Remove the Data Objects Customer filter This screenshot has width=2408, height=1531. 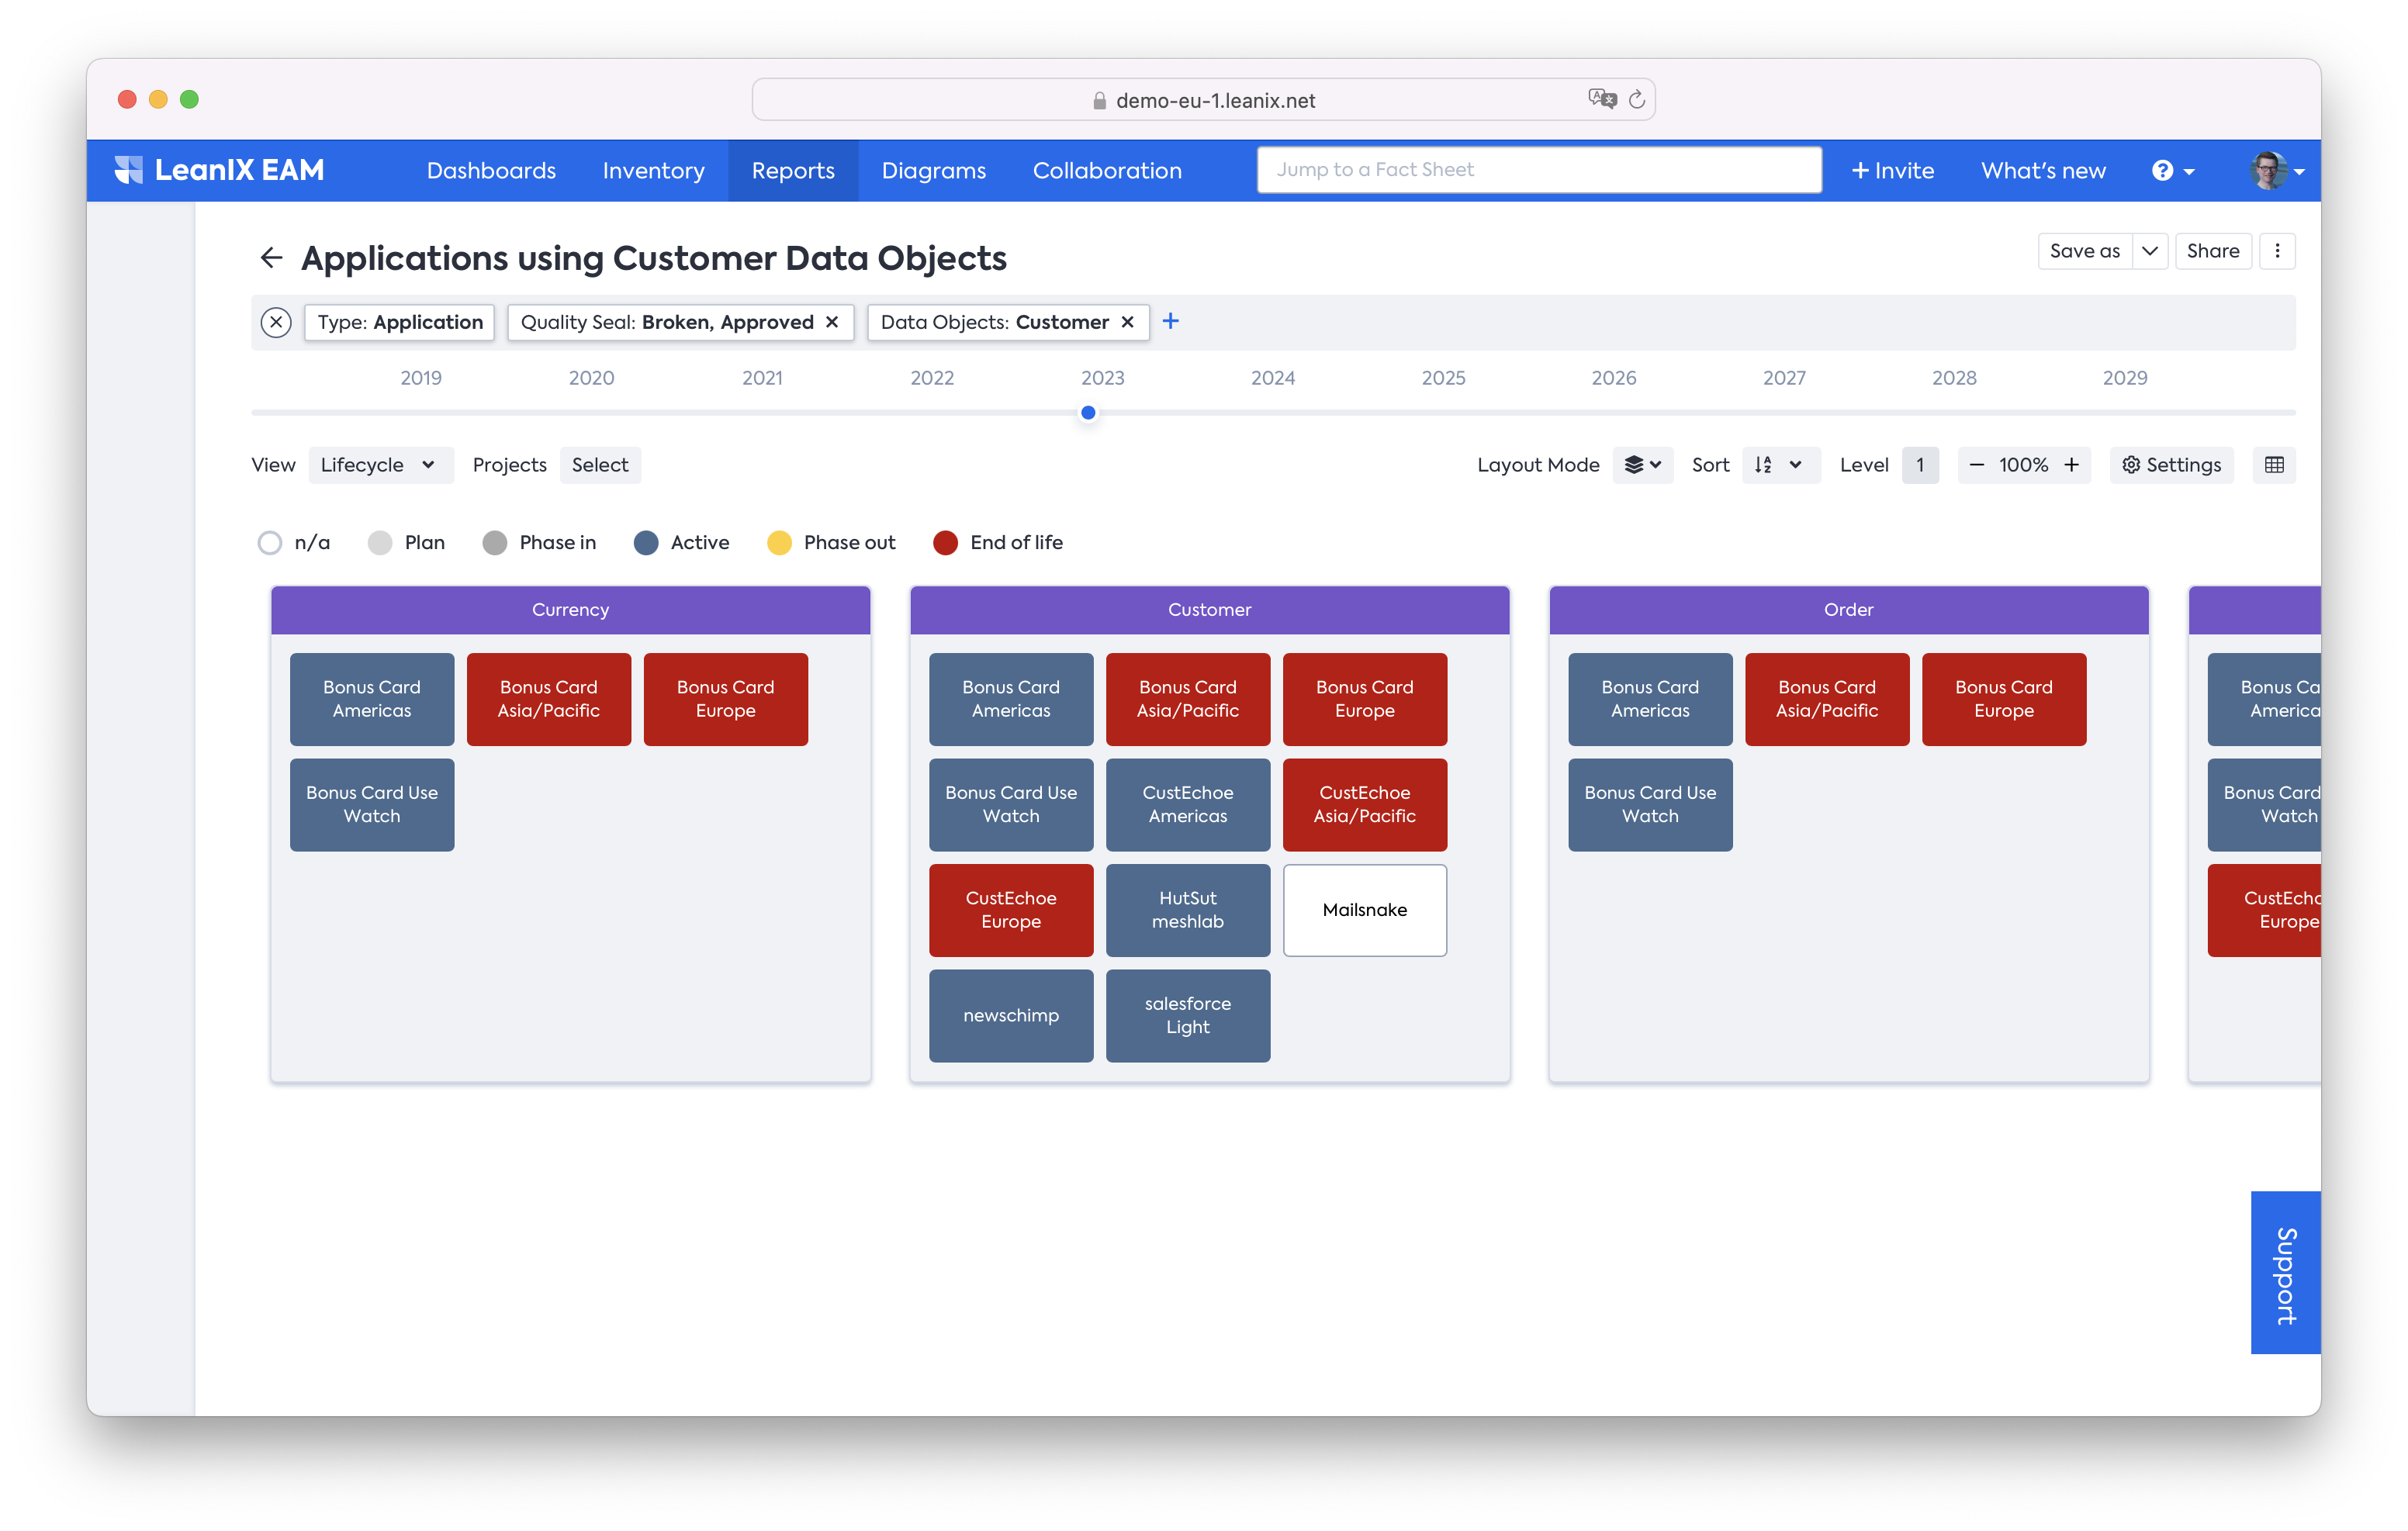coord(1128,322)
